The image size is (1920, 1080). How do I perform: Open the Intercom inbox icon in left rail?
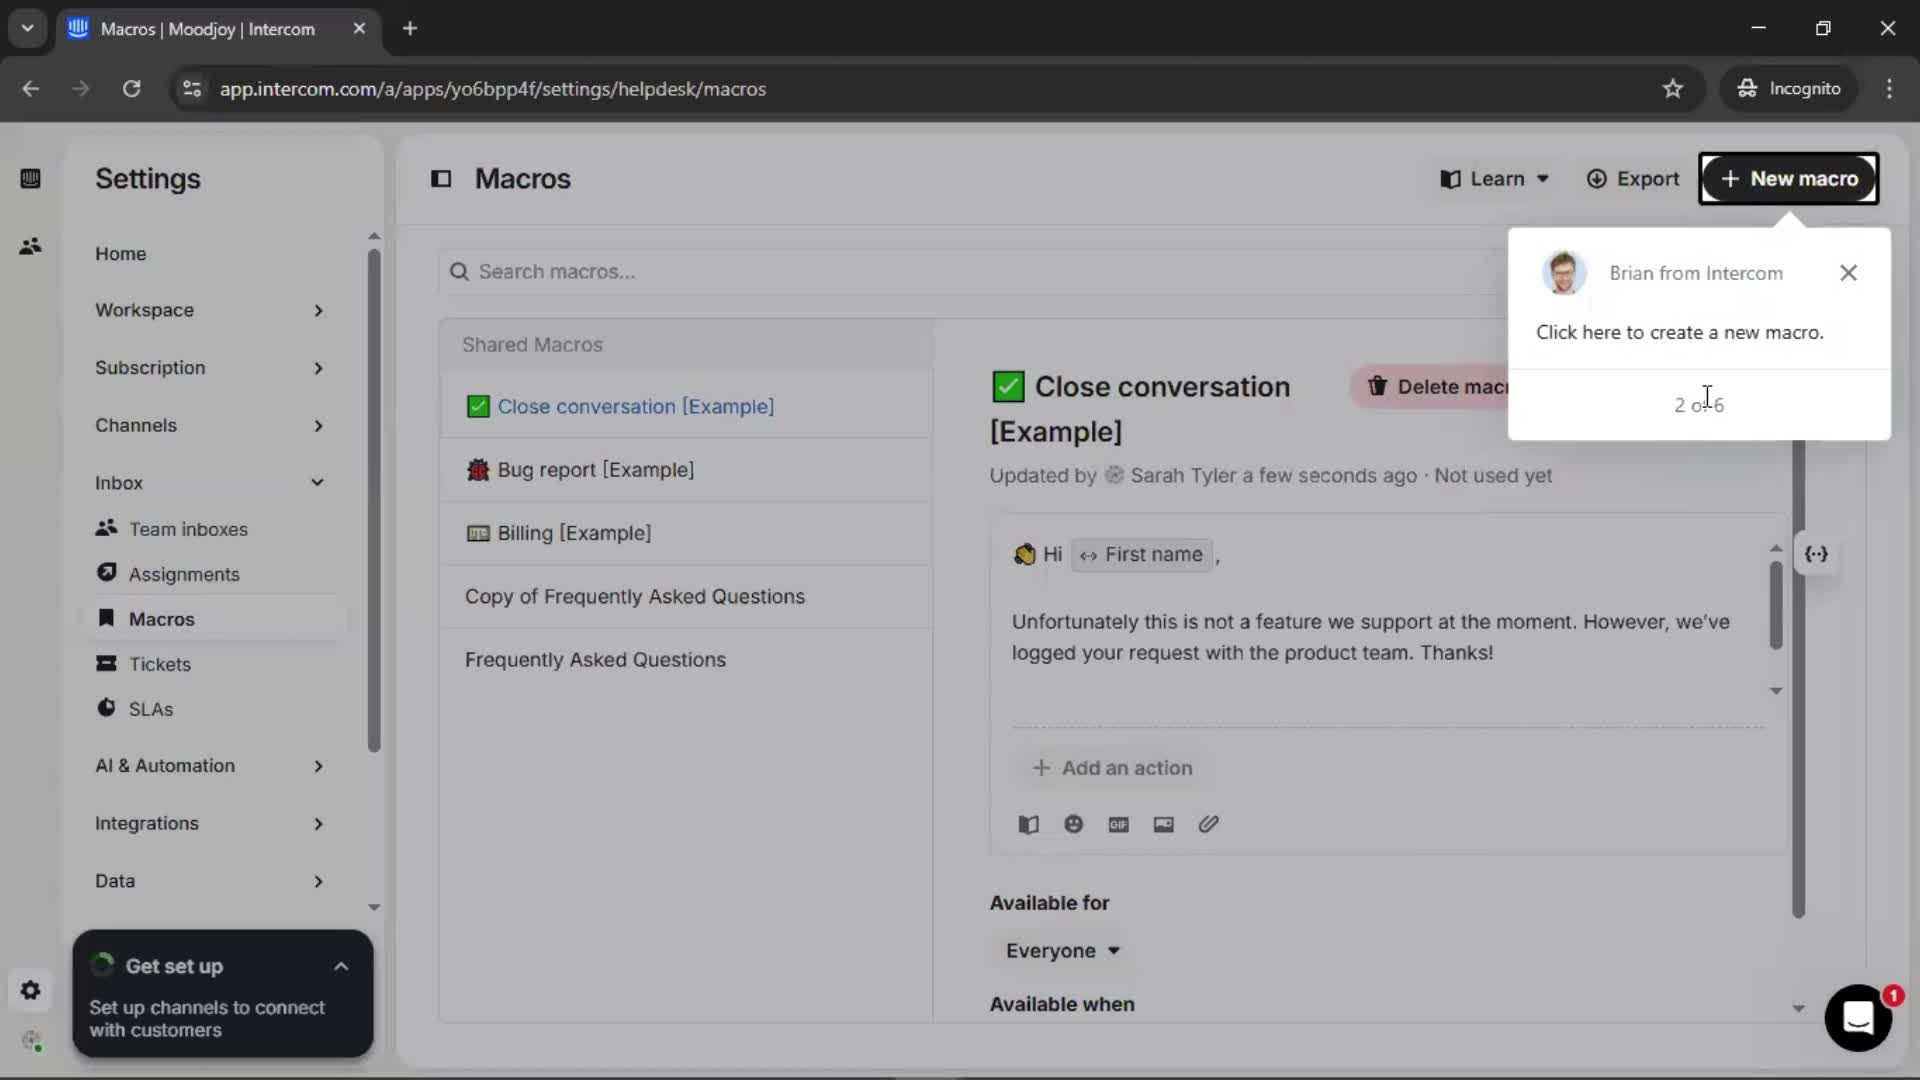[x=30, y=179]
